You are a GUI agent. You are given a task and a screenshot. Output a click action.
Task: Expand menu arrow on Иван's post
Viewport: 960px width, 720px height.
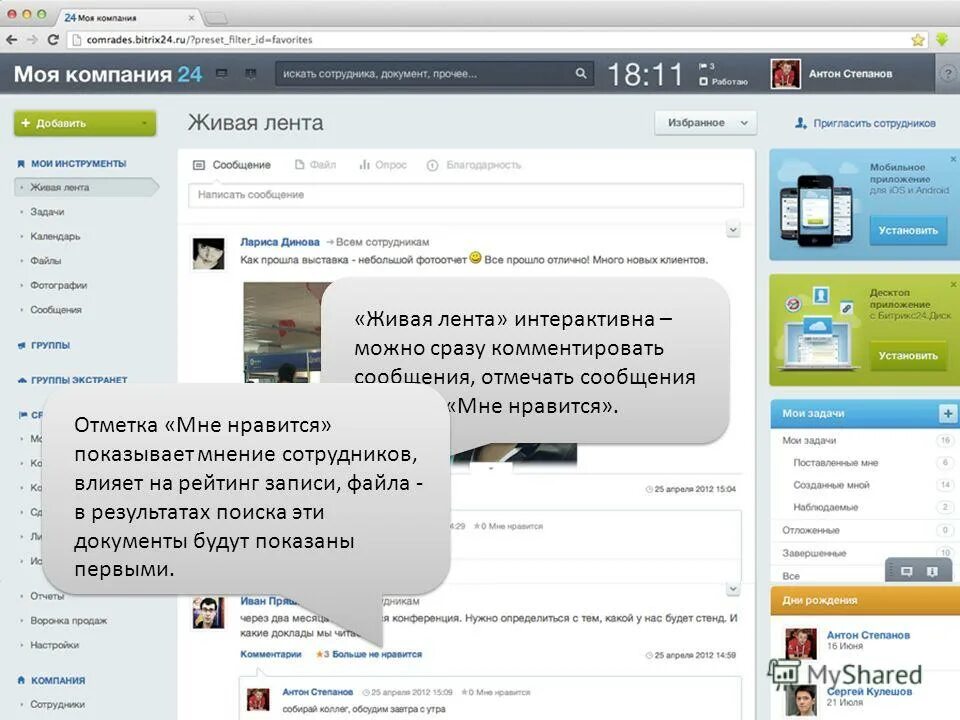tap(733, 589)
